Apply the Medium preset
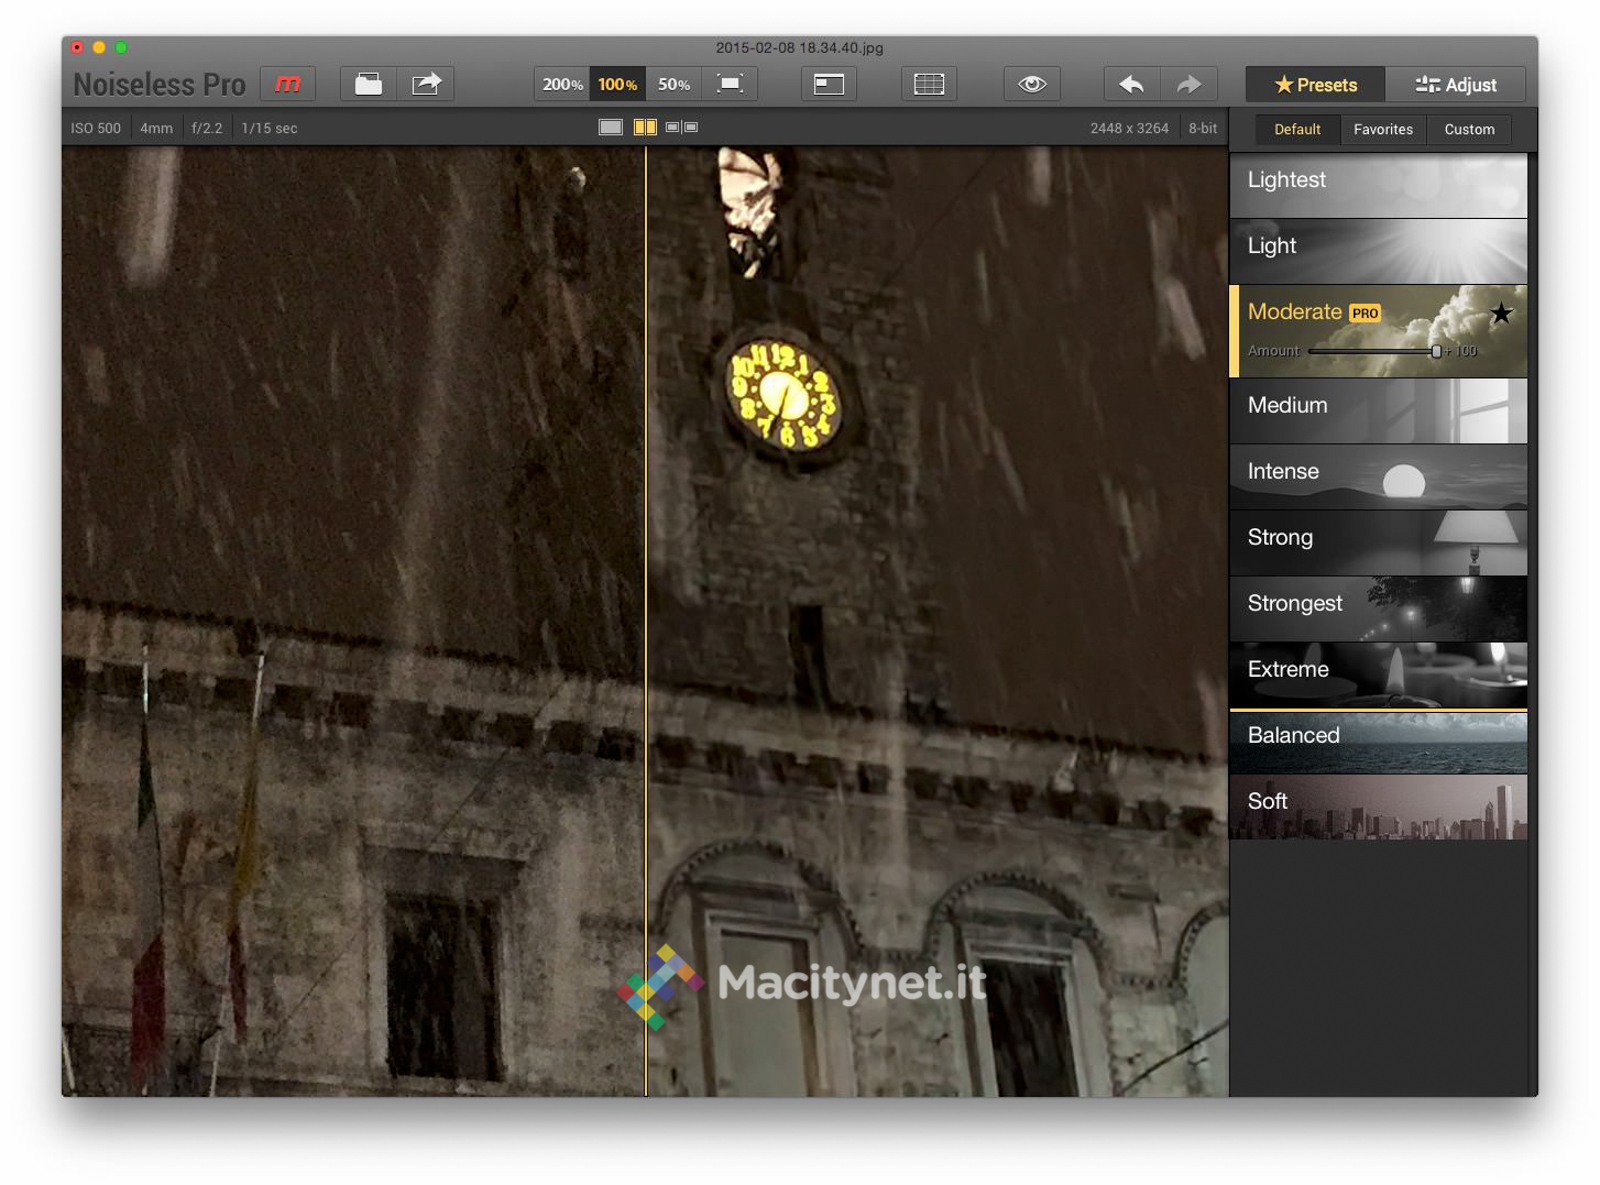Screen dimensions: 1600x1185 tap(1378, 411)
